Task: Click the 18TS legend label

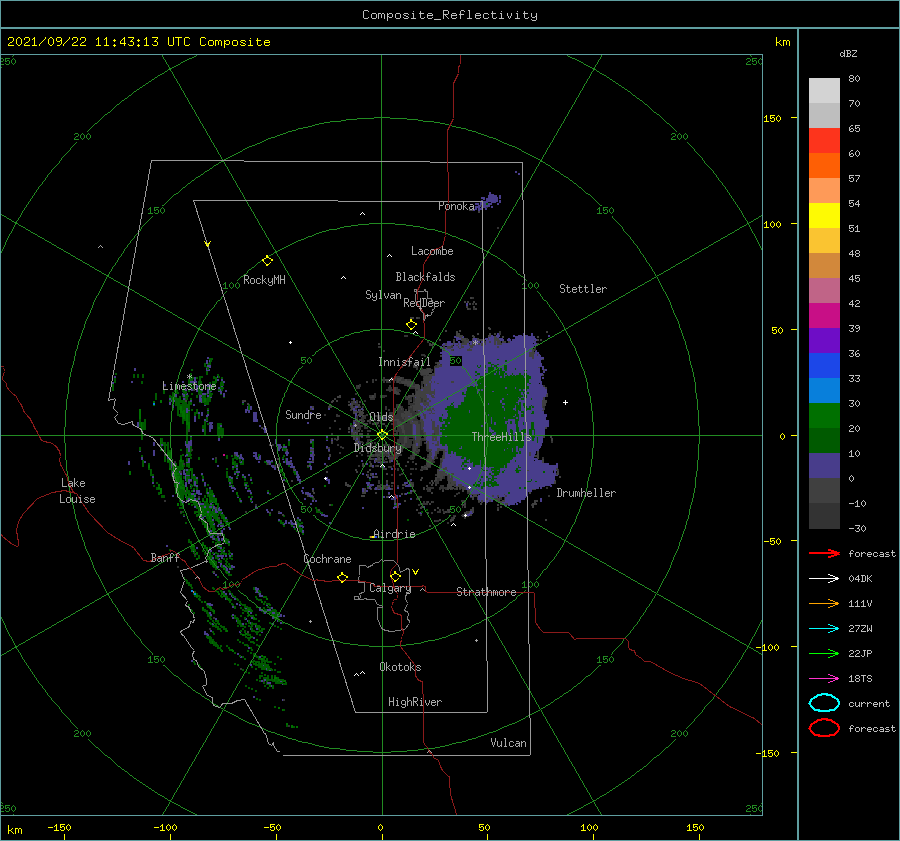Action: point(860,679)
